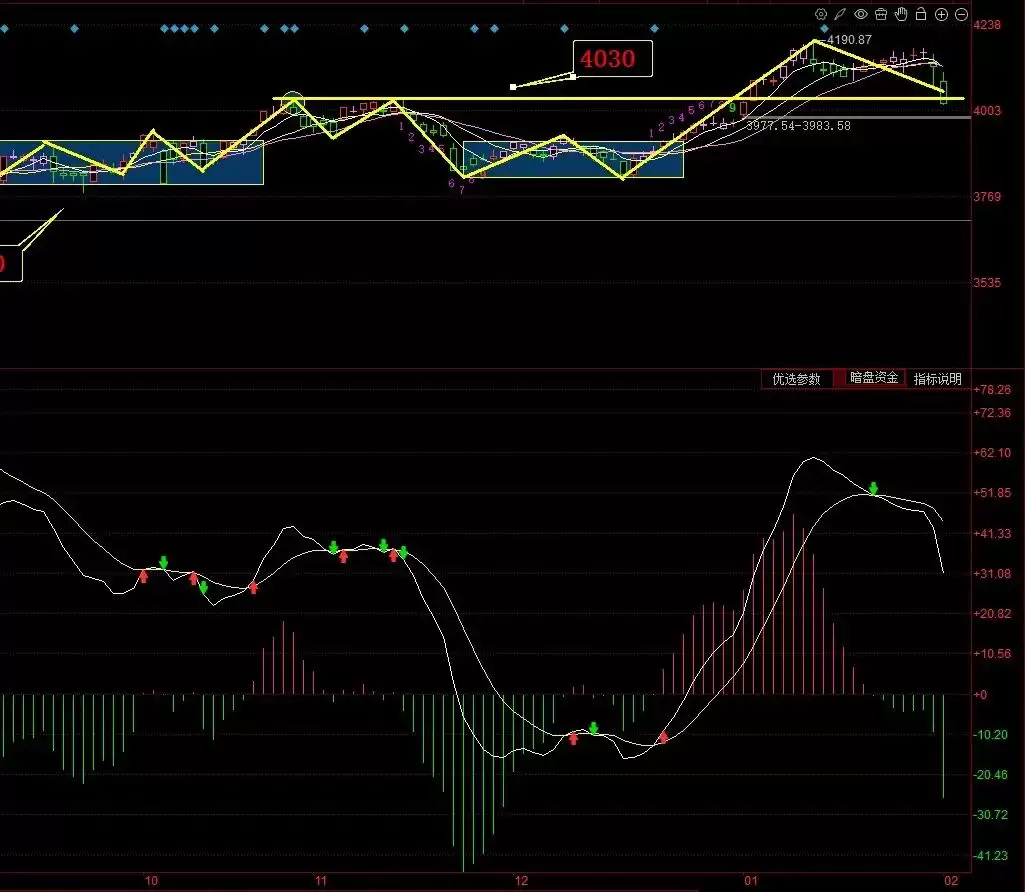Zoom out with the minus icon
1025x892 pixels.
pos(962,14)
